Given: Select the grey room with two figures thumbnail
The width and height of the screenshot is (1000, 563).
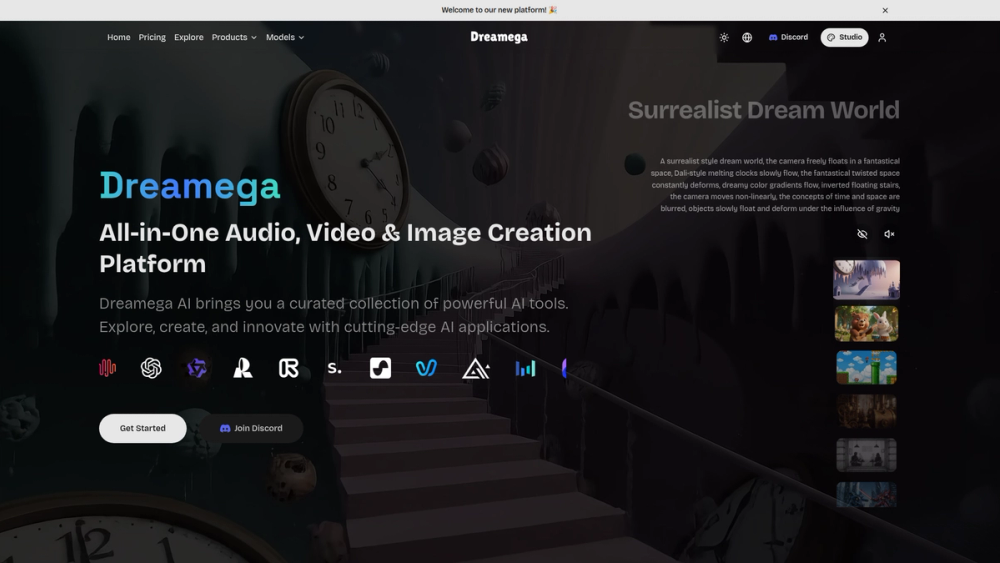Looking at the screenshot, I should pos(866,455).
